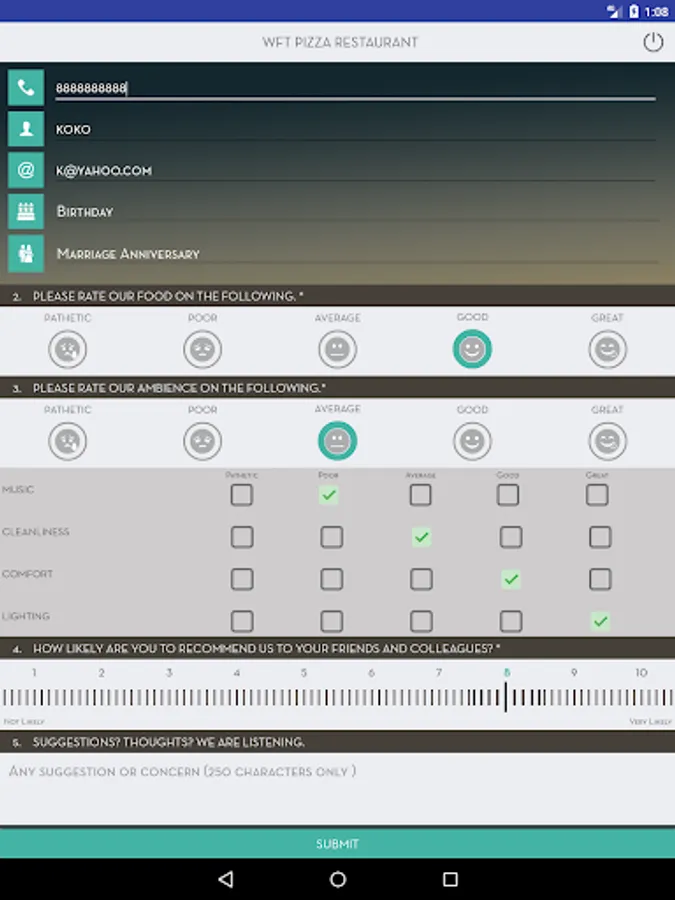Click WFT PIZZA RESTAURANT title
The height and width of the screenshot is (900, 675).
pos(340,42)
